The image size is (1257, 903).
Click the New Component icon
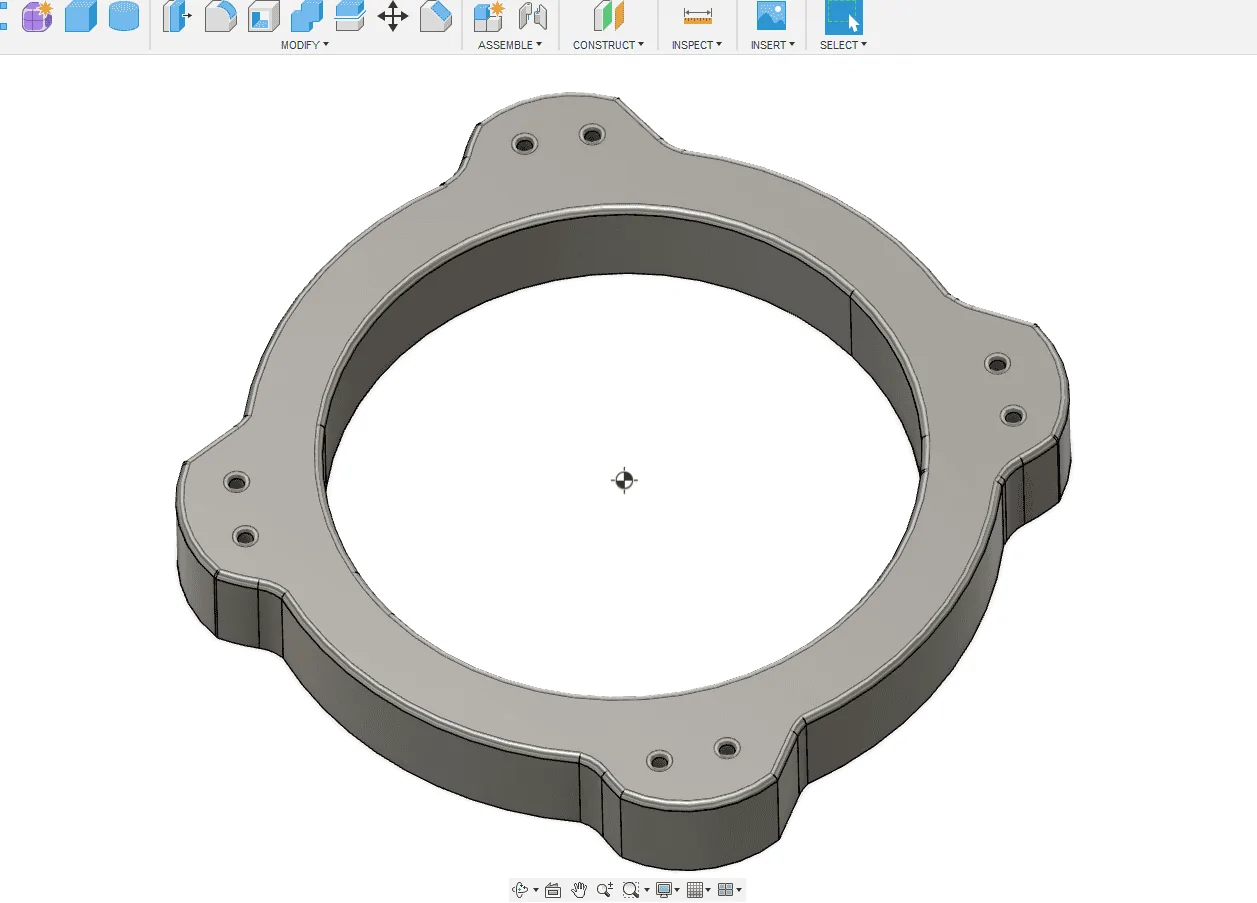point(489,16)
